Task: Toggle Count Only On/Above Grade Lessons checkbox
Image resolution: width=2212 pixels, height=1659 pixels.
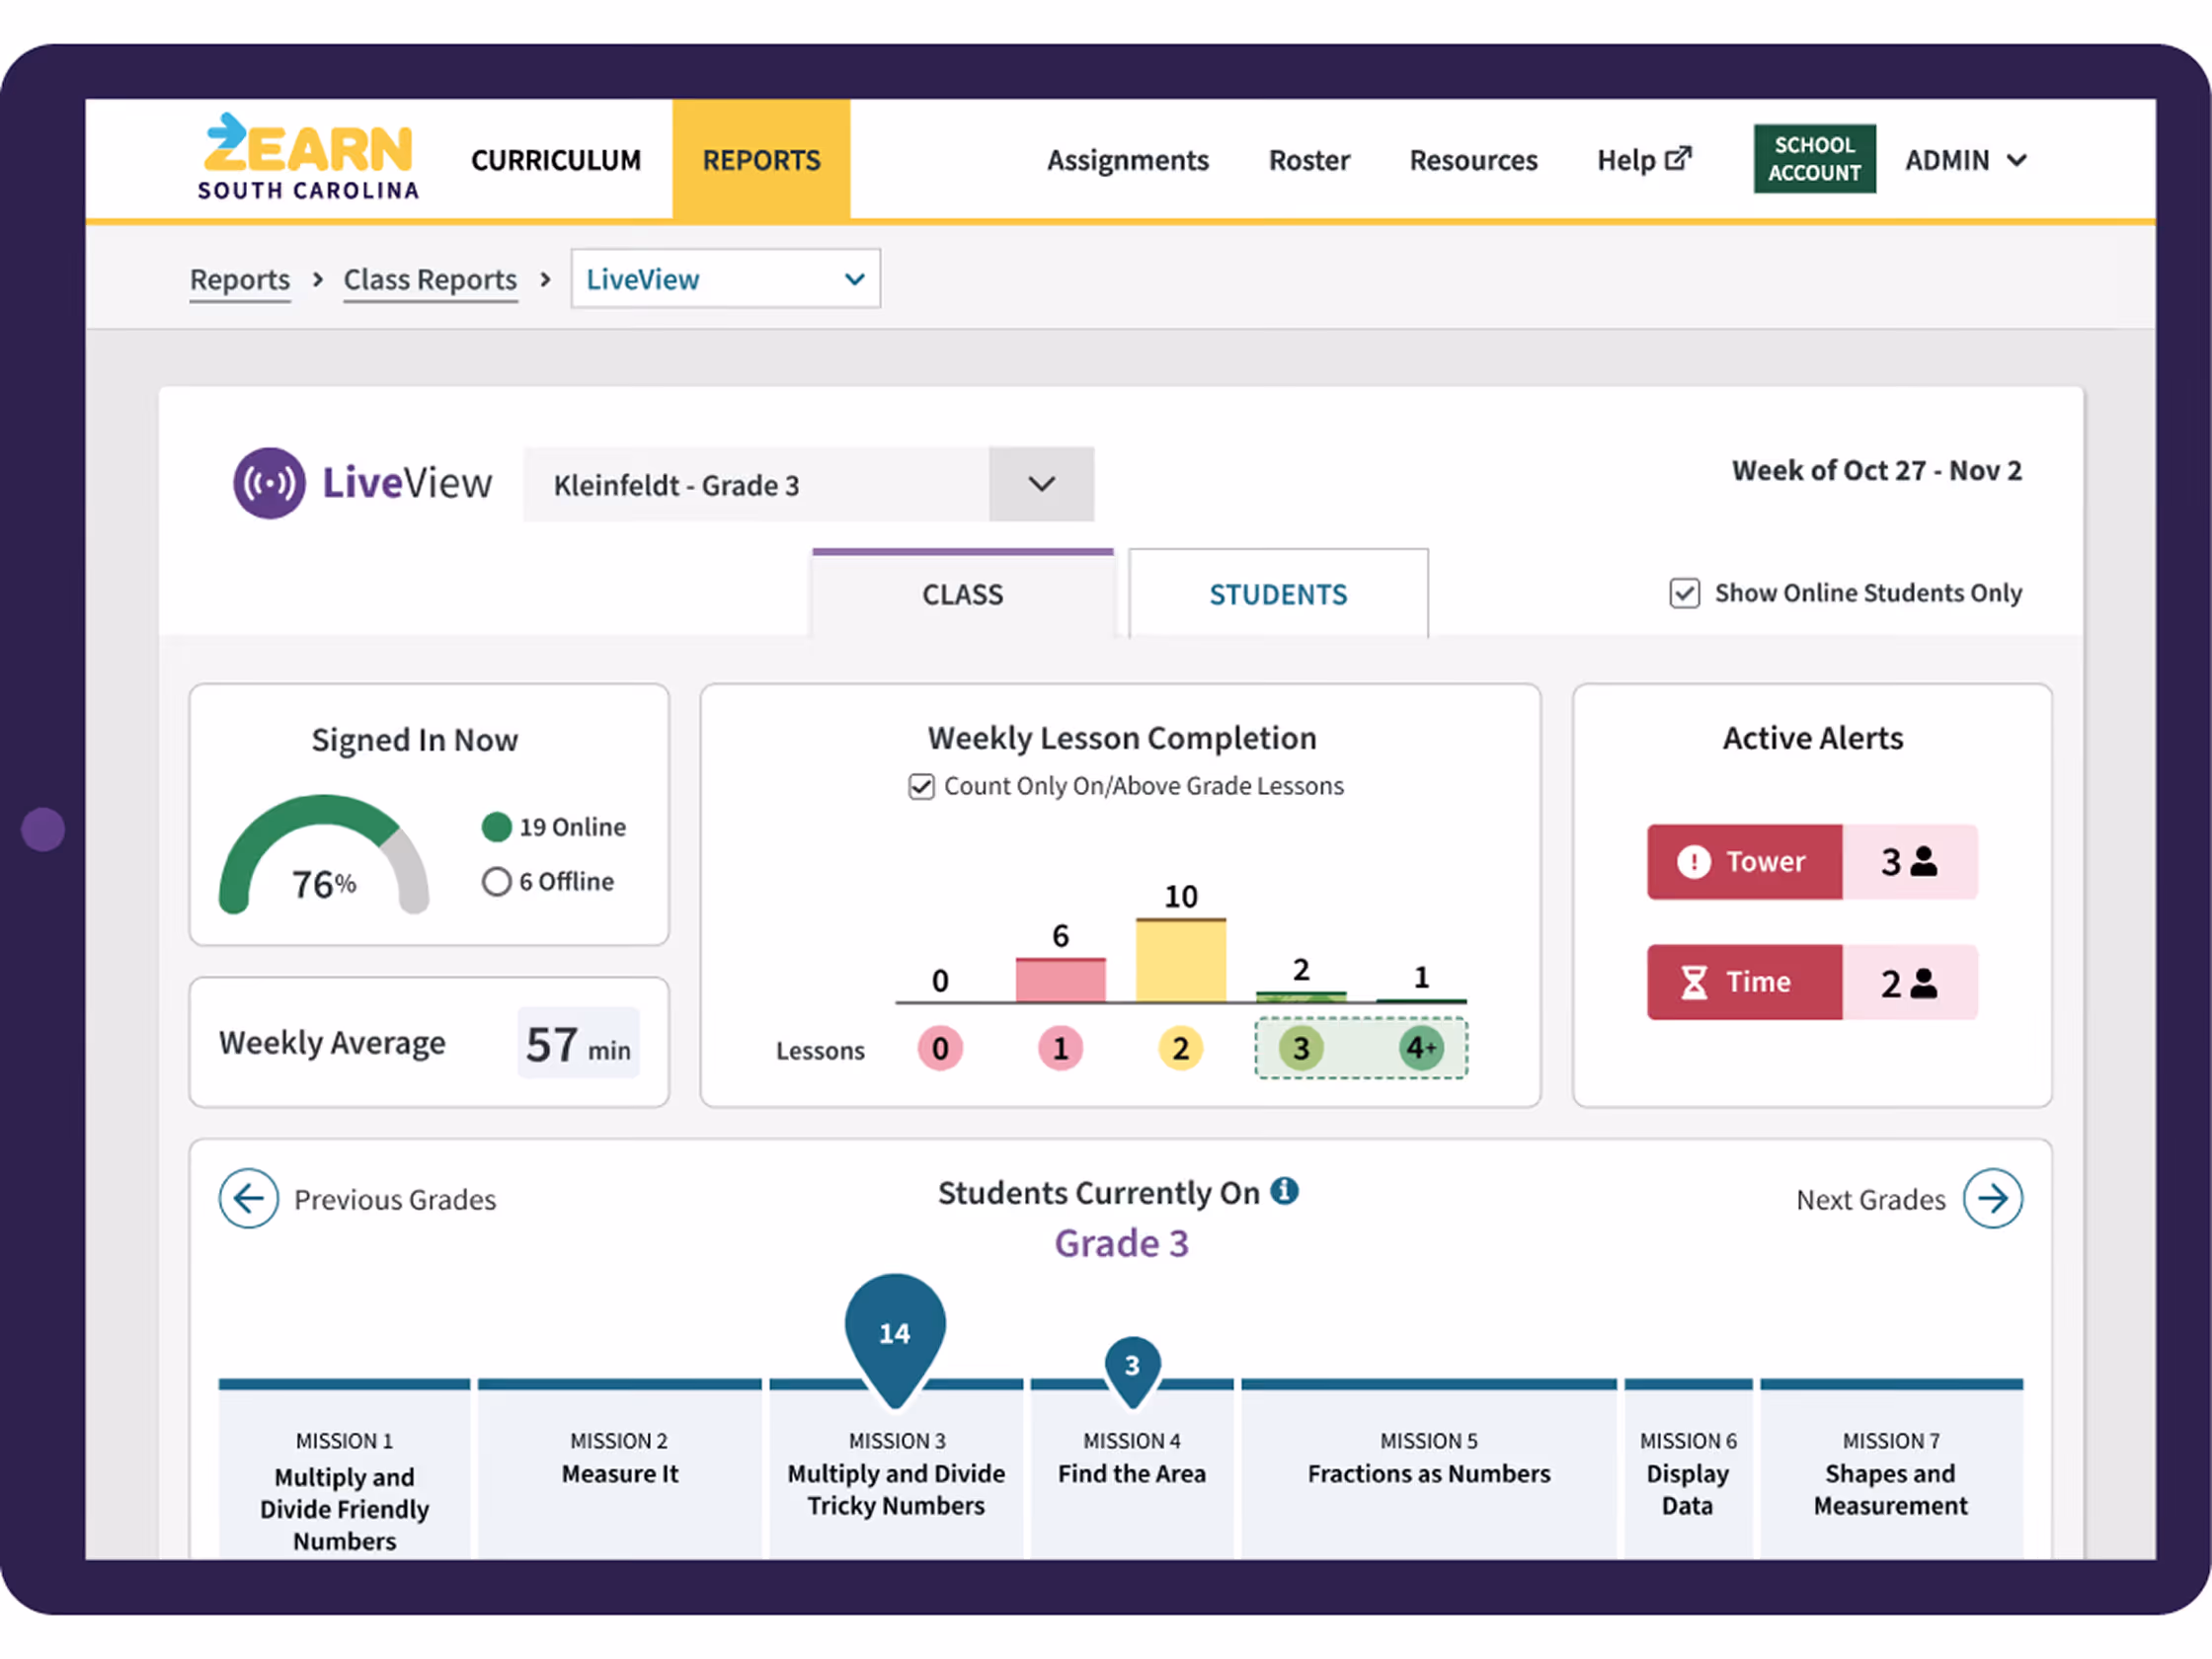Action: pos(921,787)
